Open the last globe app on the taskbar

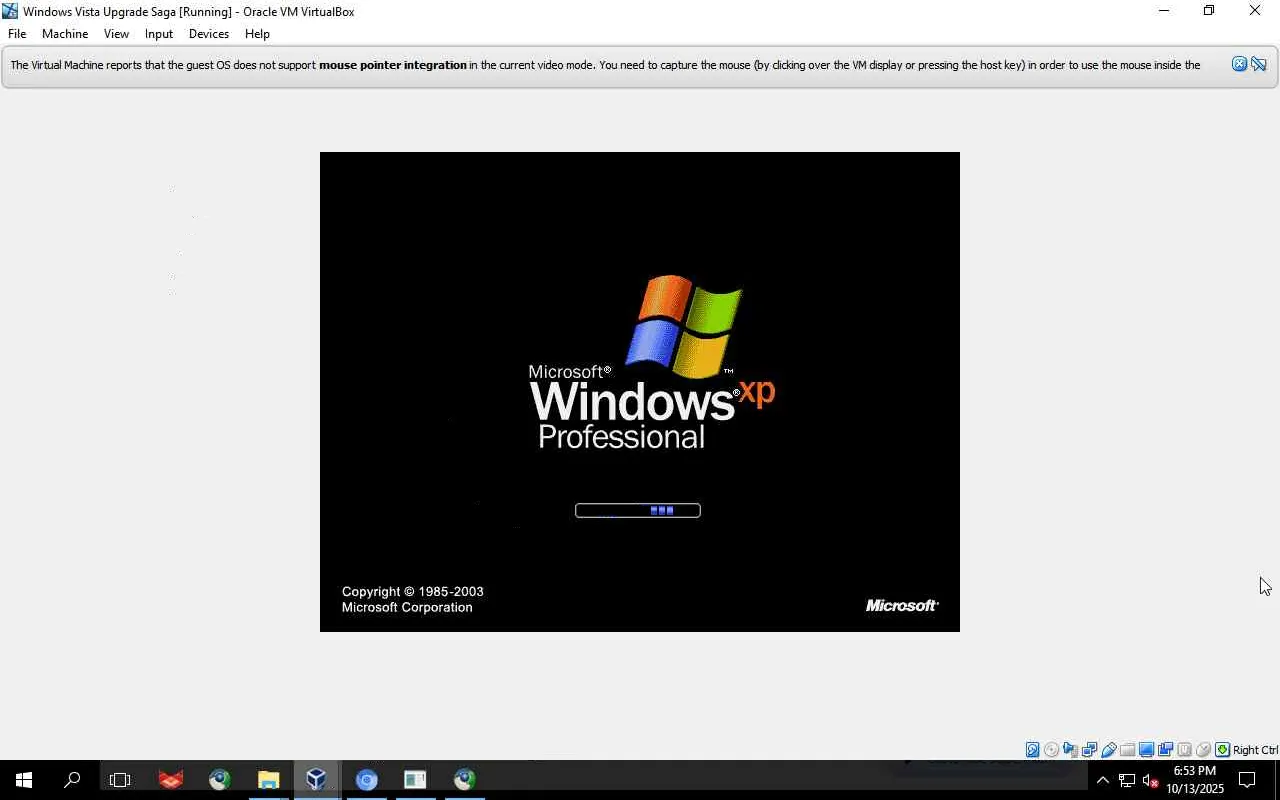(x=464, y=780)
